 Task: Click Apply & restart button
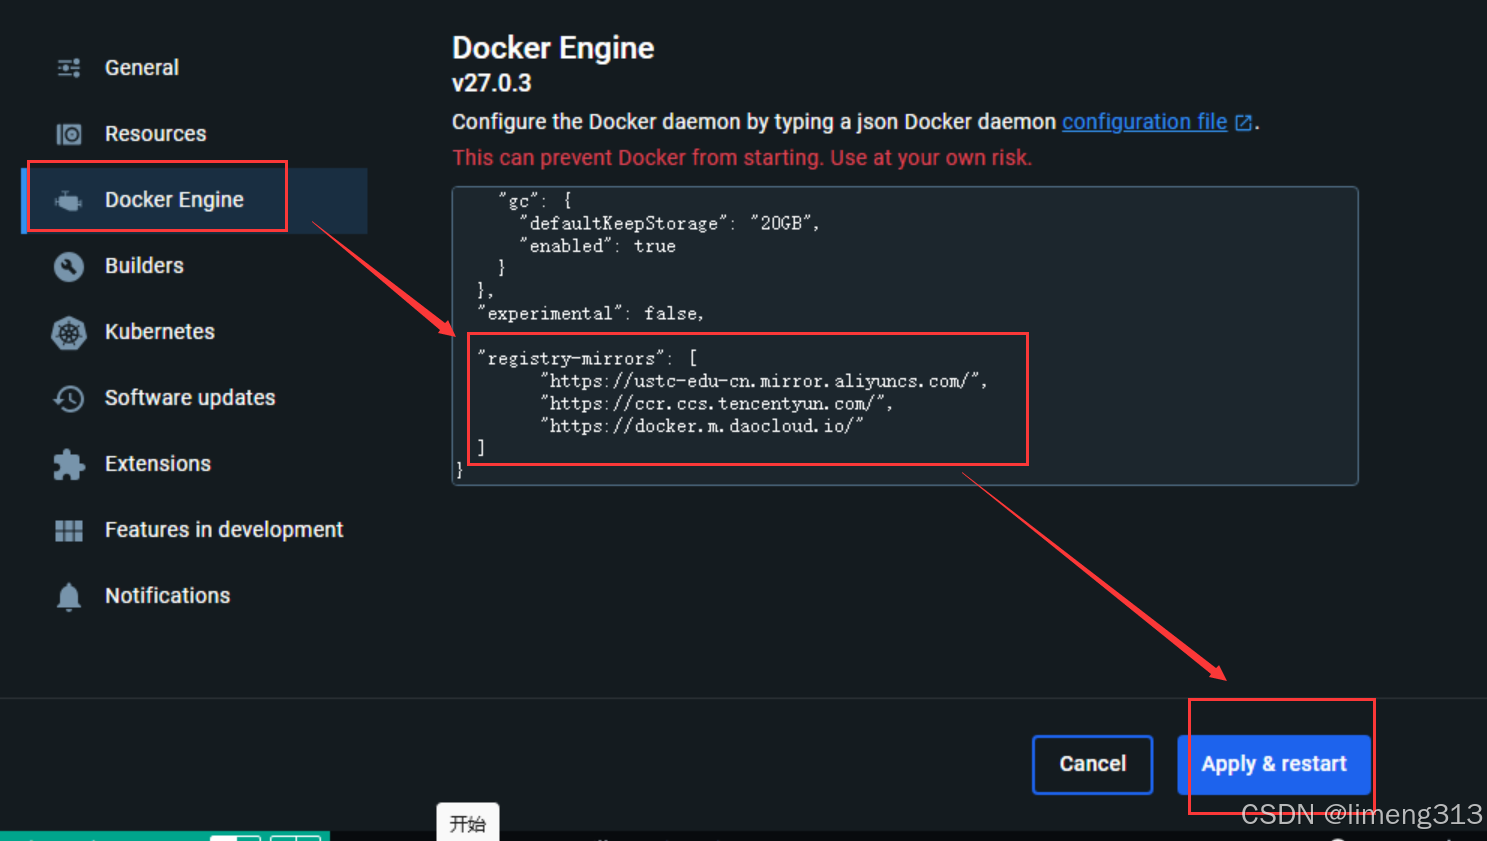coord(1274,764)
